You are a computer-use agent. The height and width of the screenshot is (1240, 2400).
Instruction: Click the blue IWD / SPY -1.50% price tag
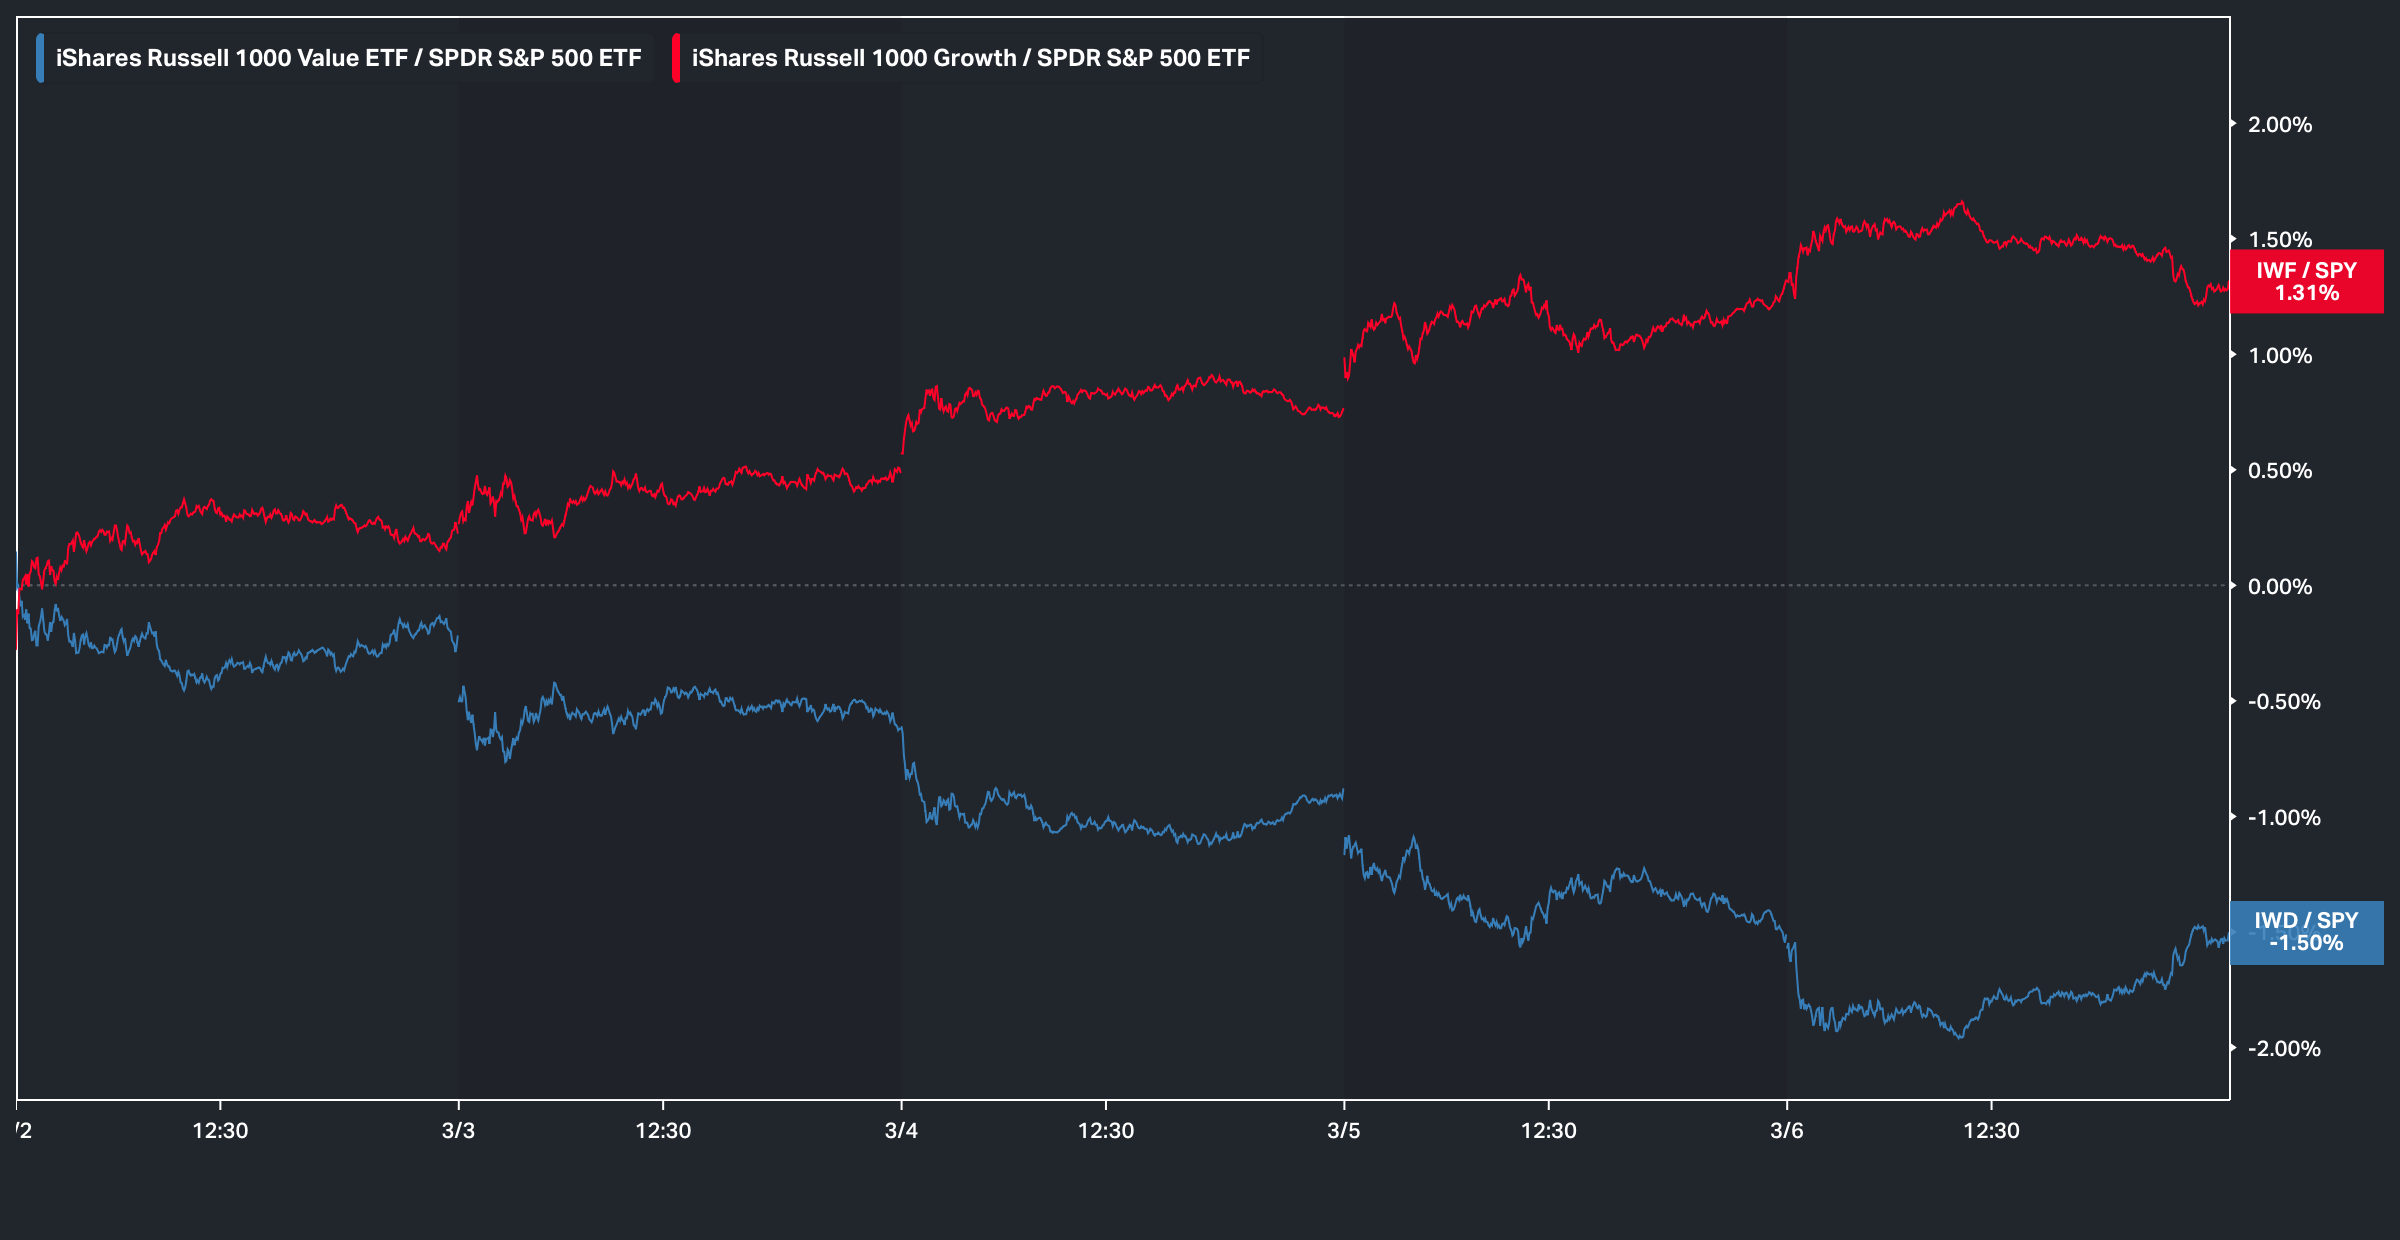[2306, 932]
